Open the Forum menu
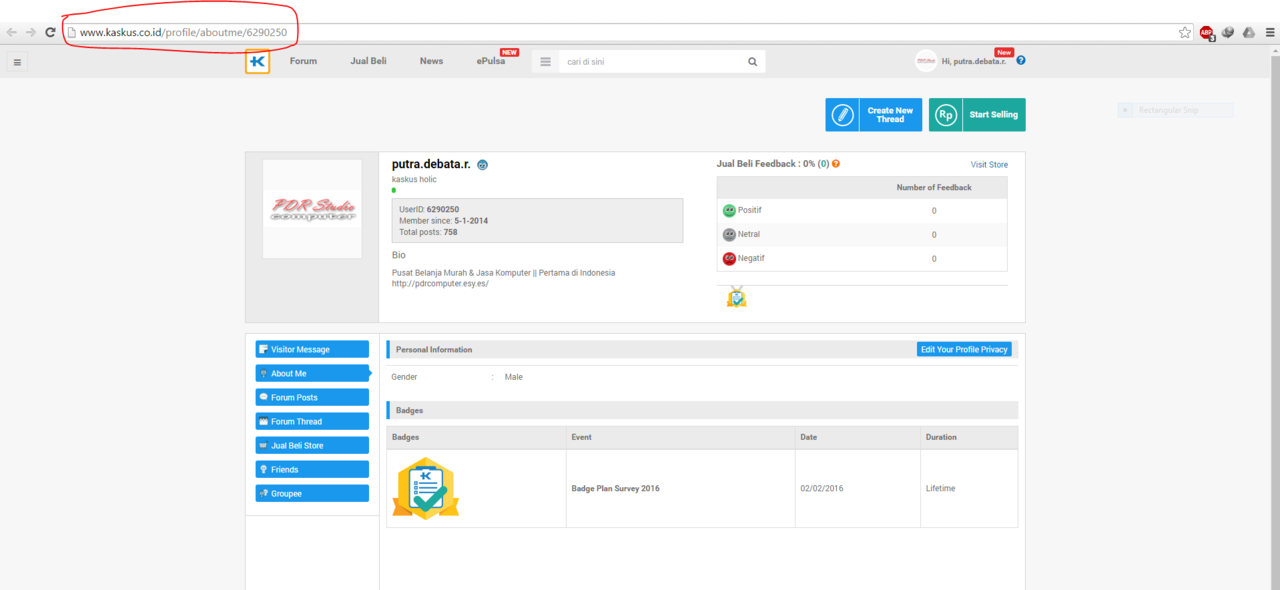This screenshot has width=1280, height=590. (303, 61)
